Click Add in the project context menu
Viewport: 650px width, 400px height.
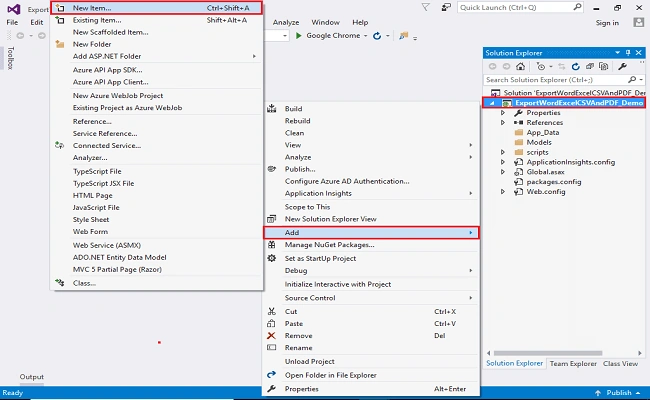tap(371, 233)
